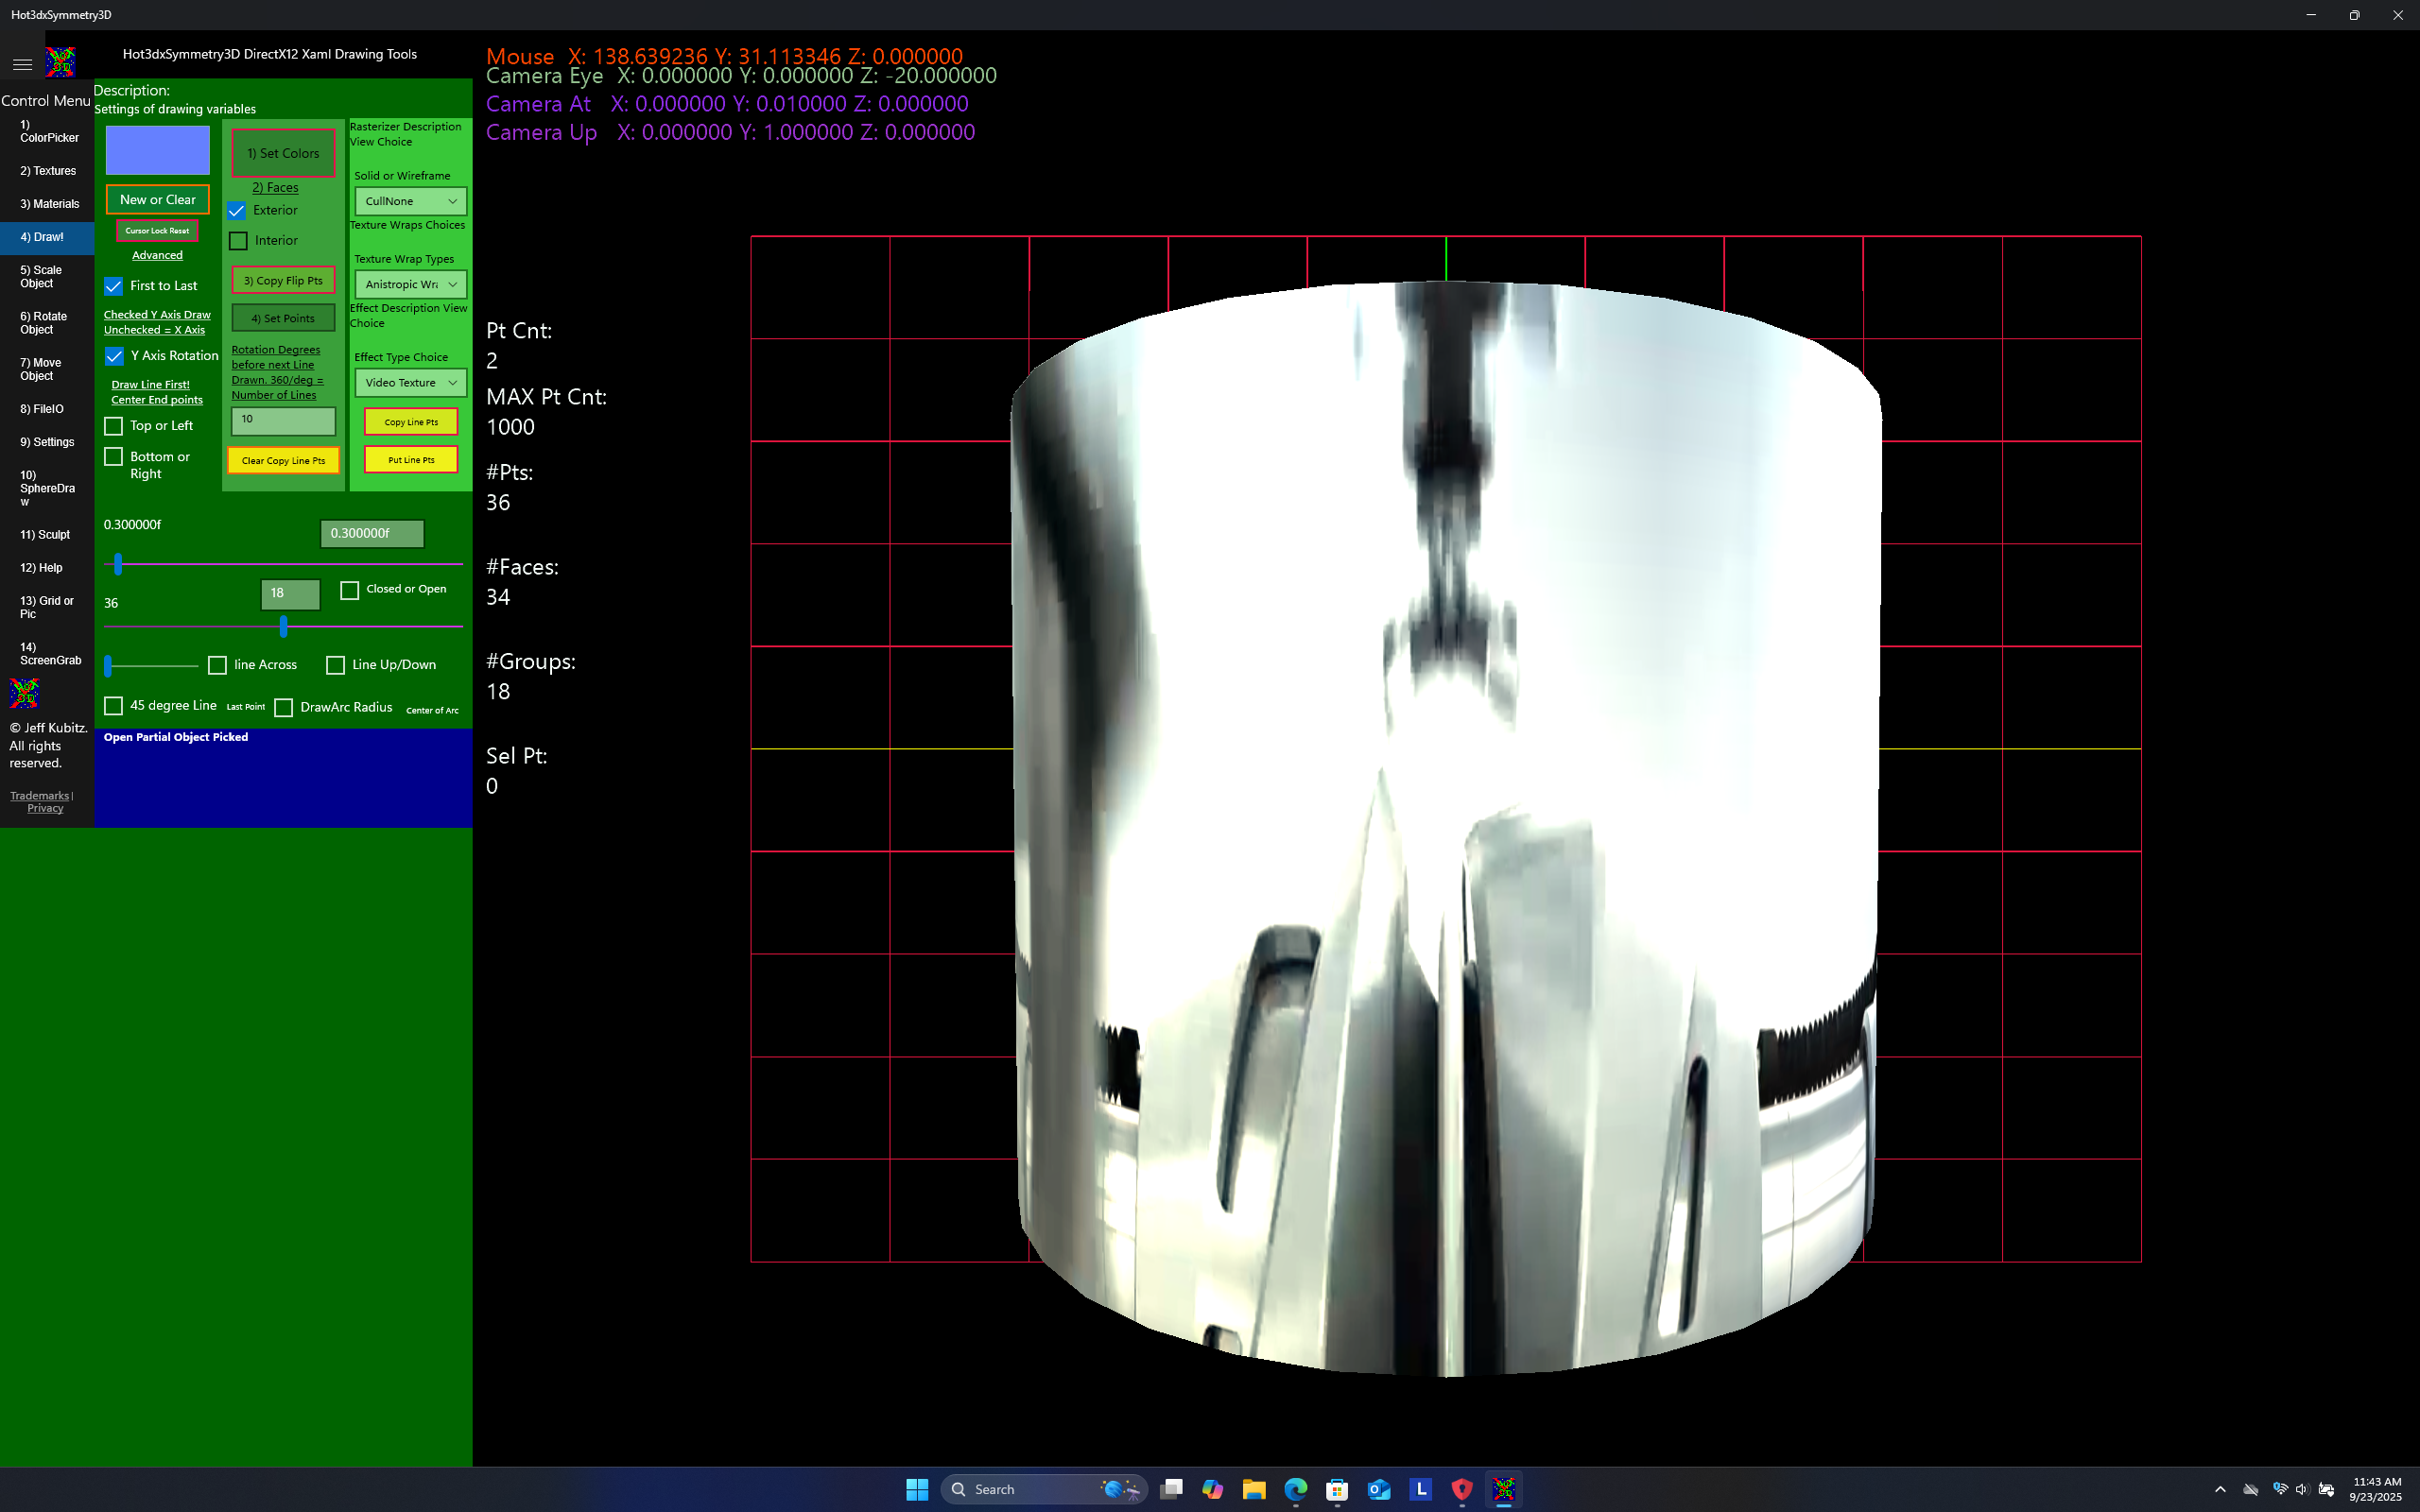Click the Hot3dxSymmetry3D taskbar icon
The height and width of the screenshot is (1512, 2420).
coord(1504,1489)
